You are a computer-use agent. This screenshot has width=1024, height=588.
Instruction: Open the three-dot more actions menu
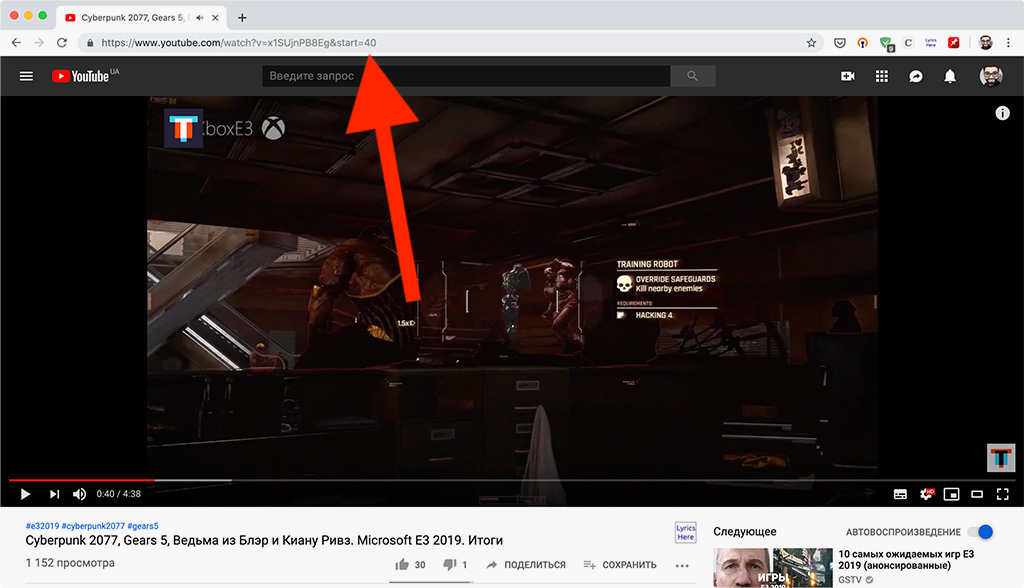(682, 565)
